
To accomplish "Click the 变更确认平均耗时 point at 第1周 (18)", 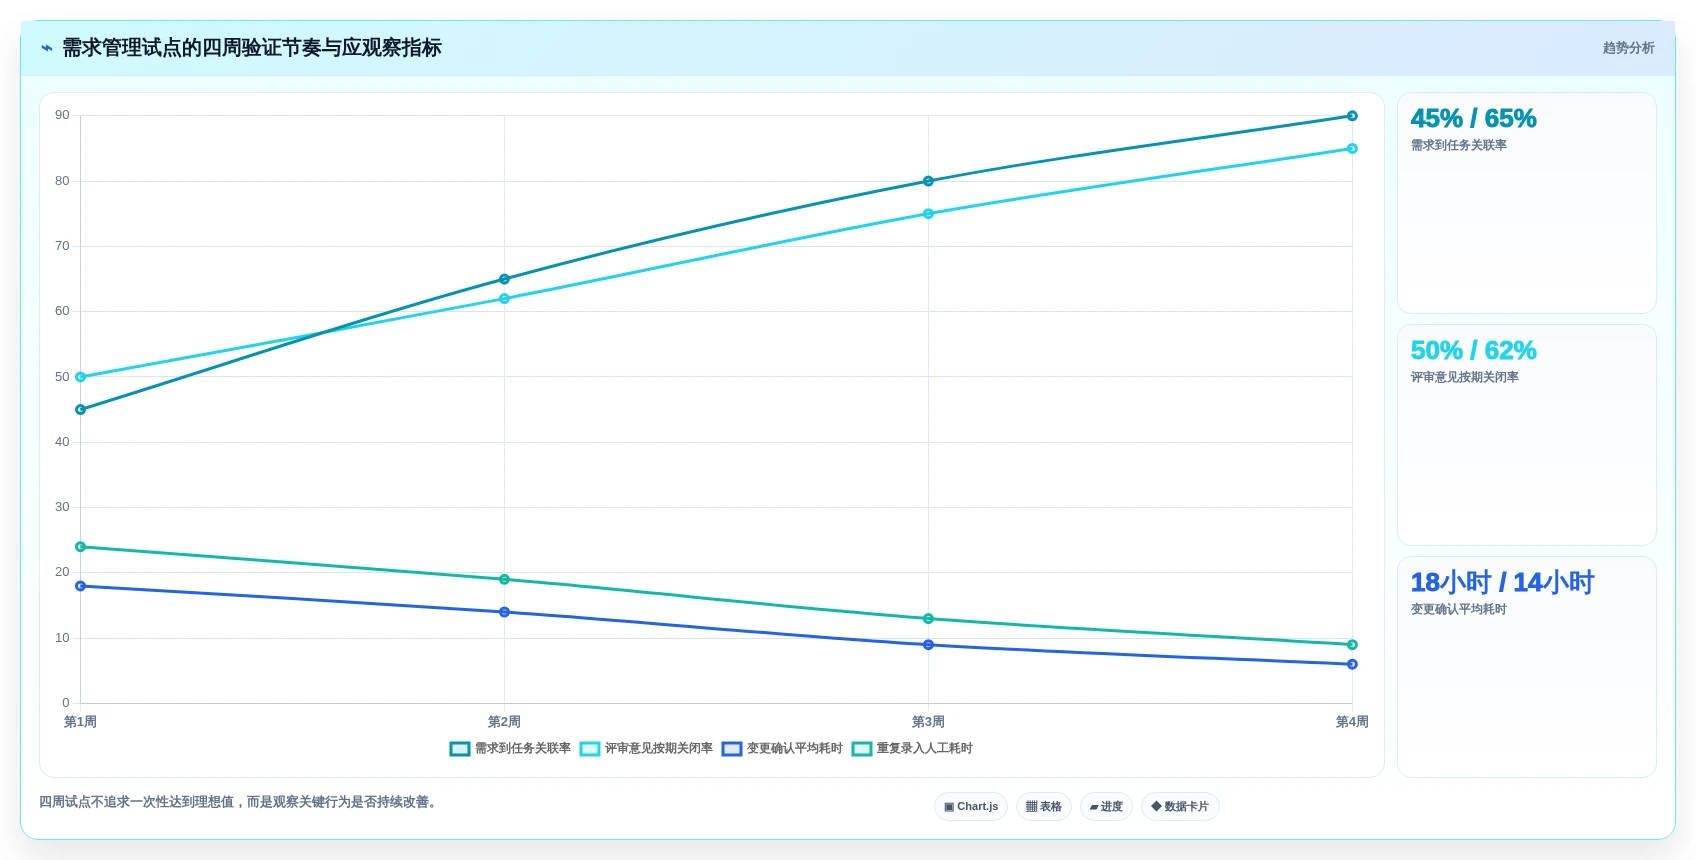I will click(x=81, y=586).
